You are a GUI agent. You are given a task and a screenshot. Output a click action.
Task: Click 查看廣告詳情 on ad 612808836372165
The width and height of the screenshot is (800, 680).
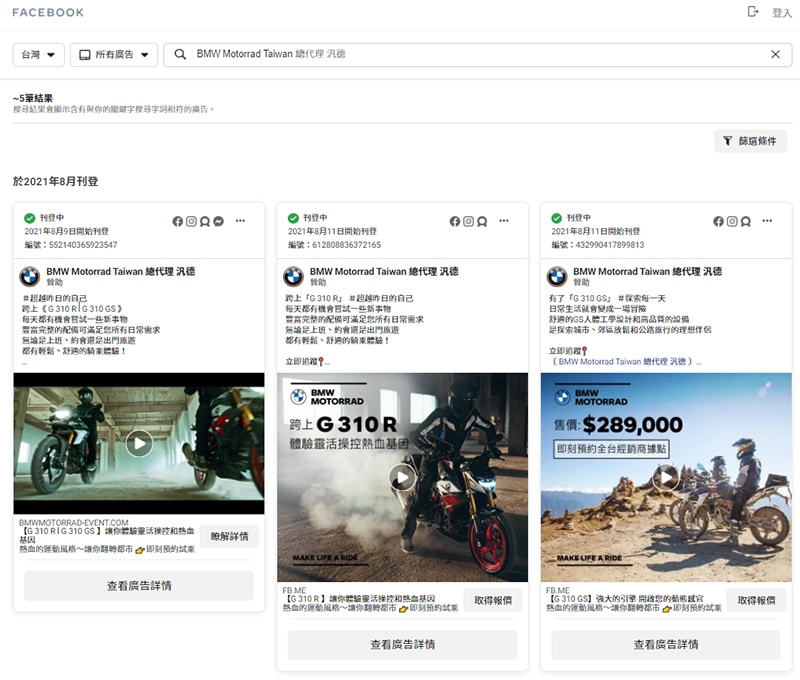403,645
